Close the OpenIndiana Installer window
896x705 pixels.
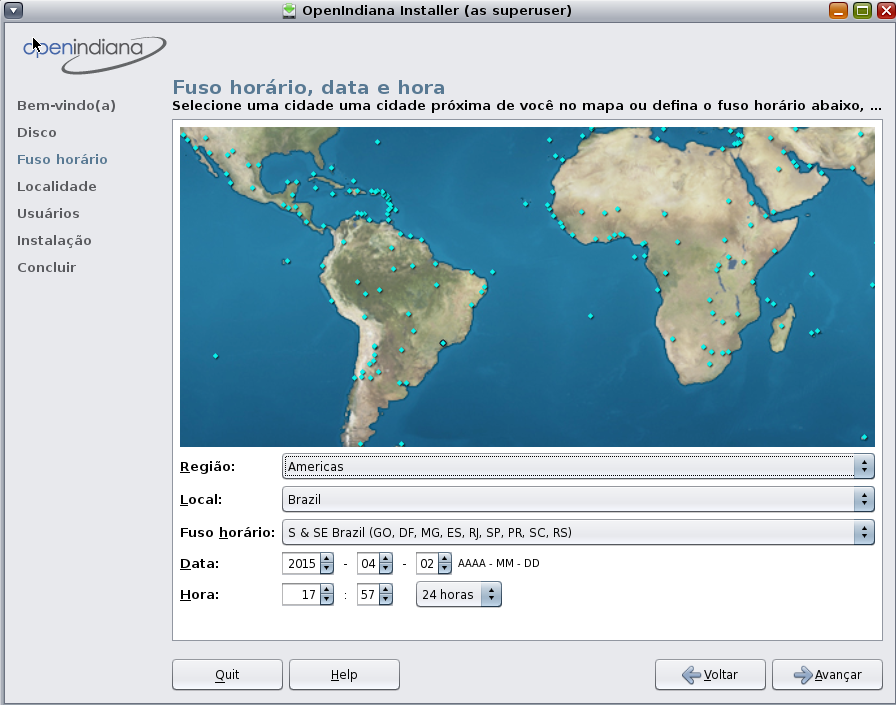point(885,10)
